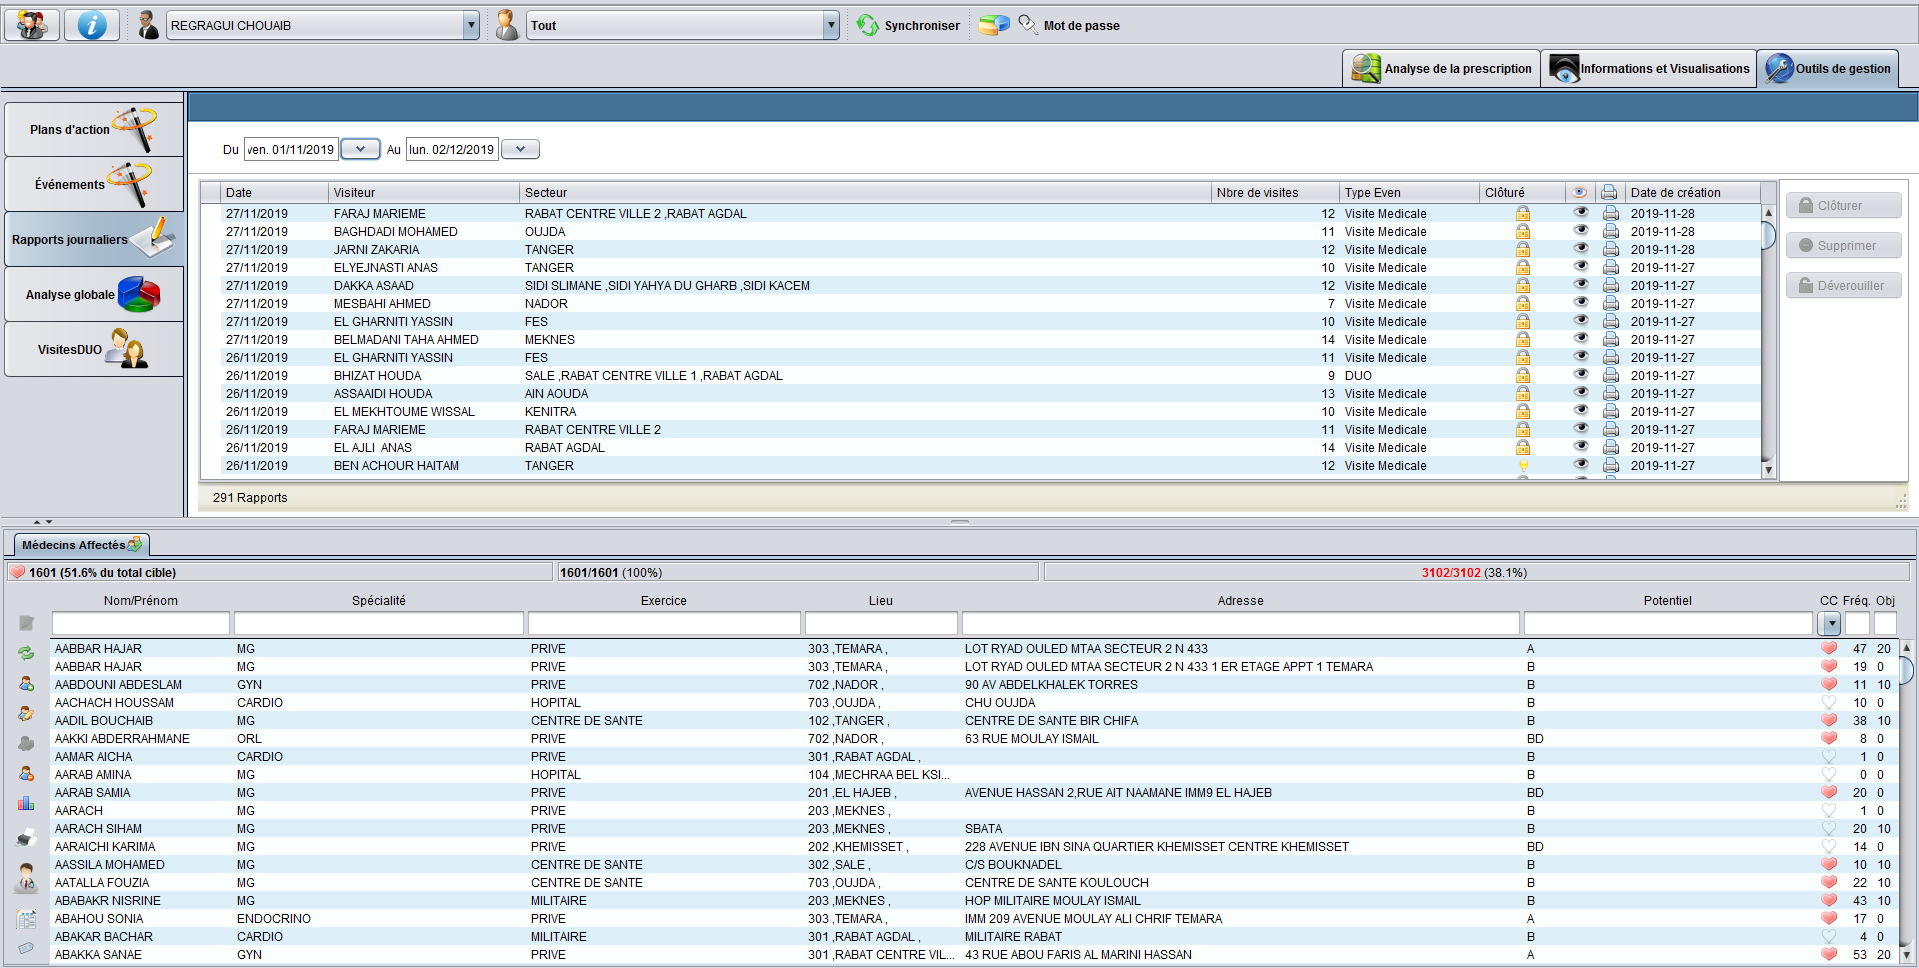Click the edit doctor icon with pencil

26,714
